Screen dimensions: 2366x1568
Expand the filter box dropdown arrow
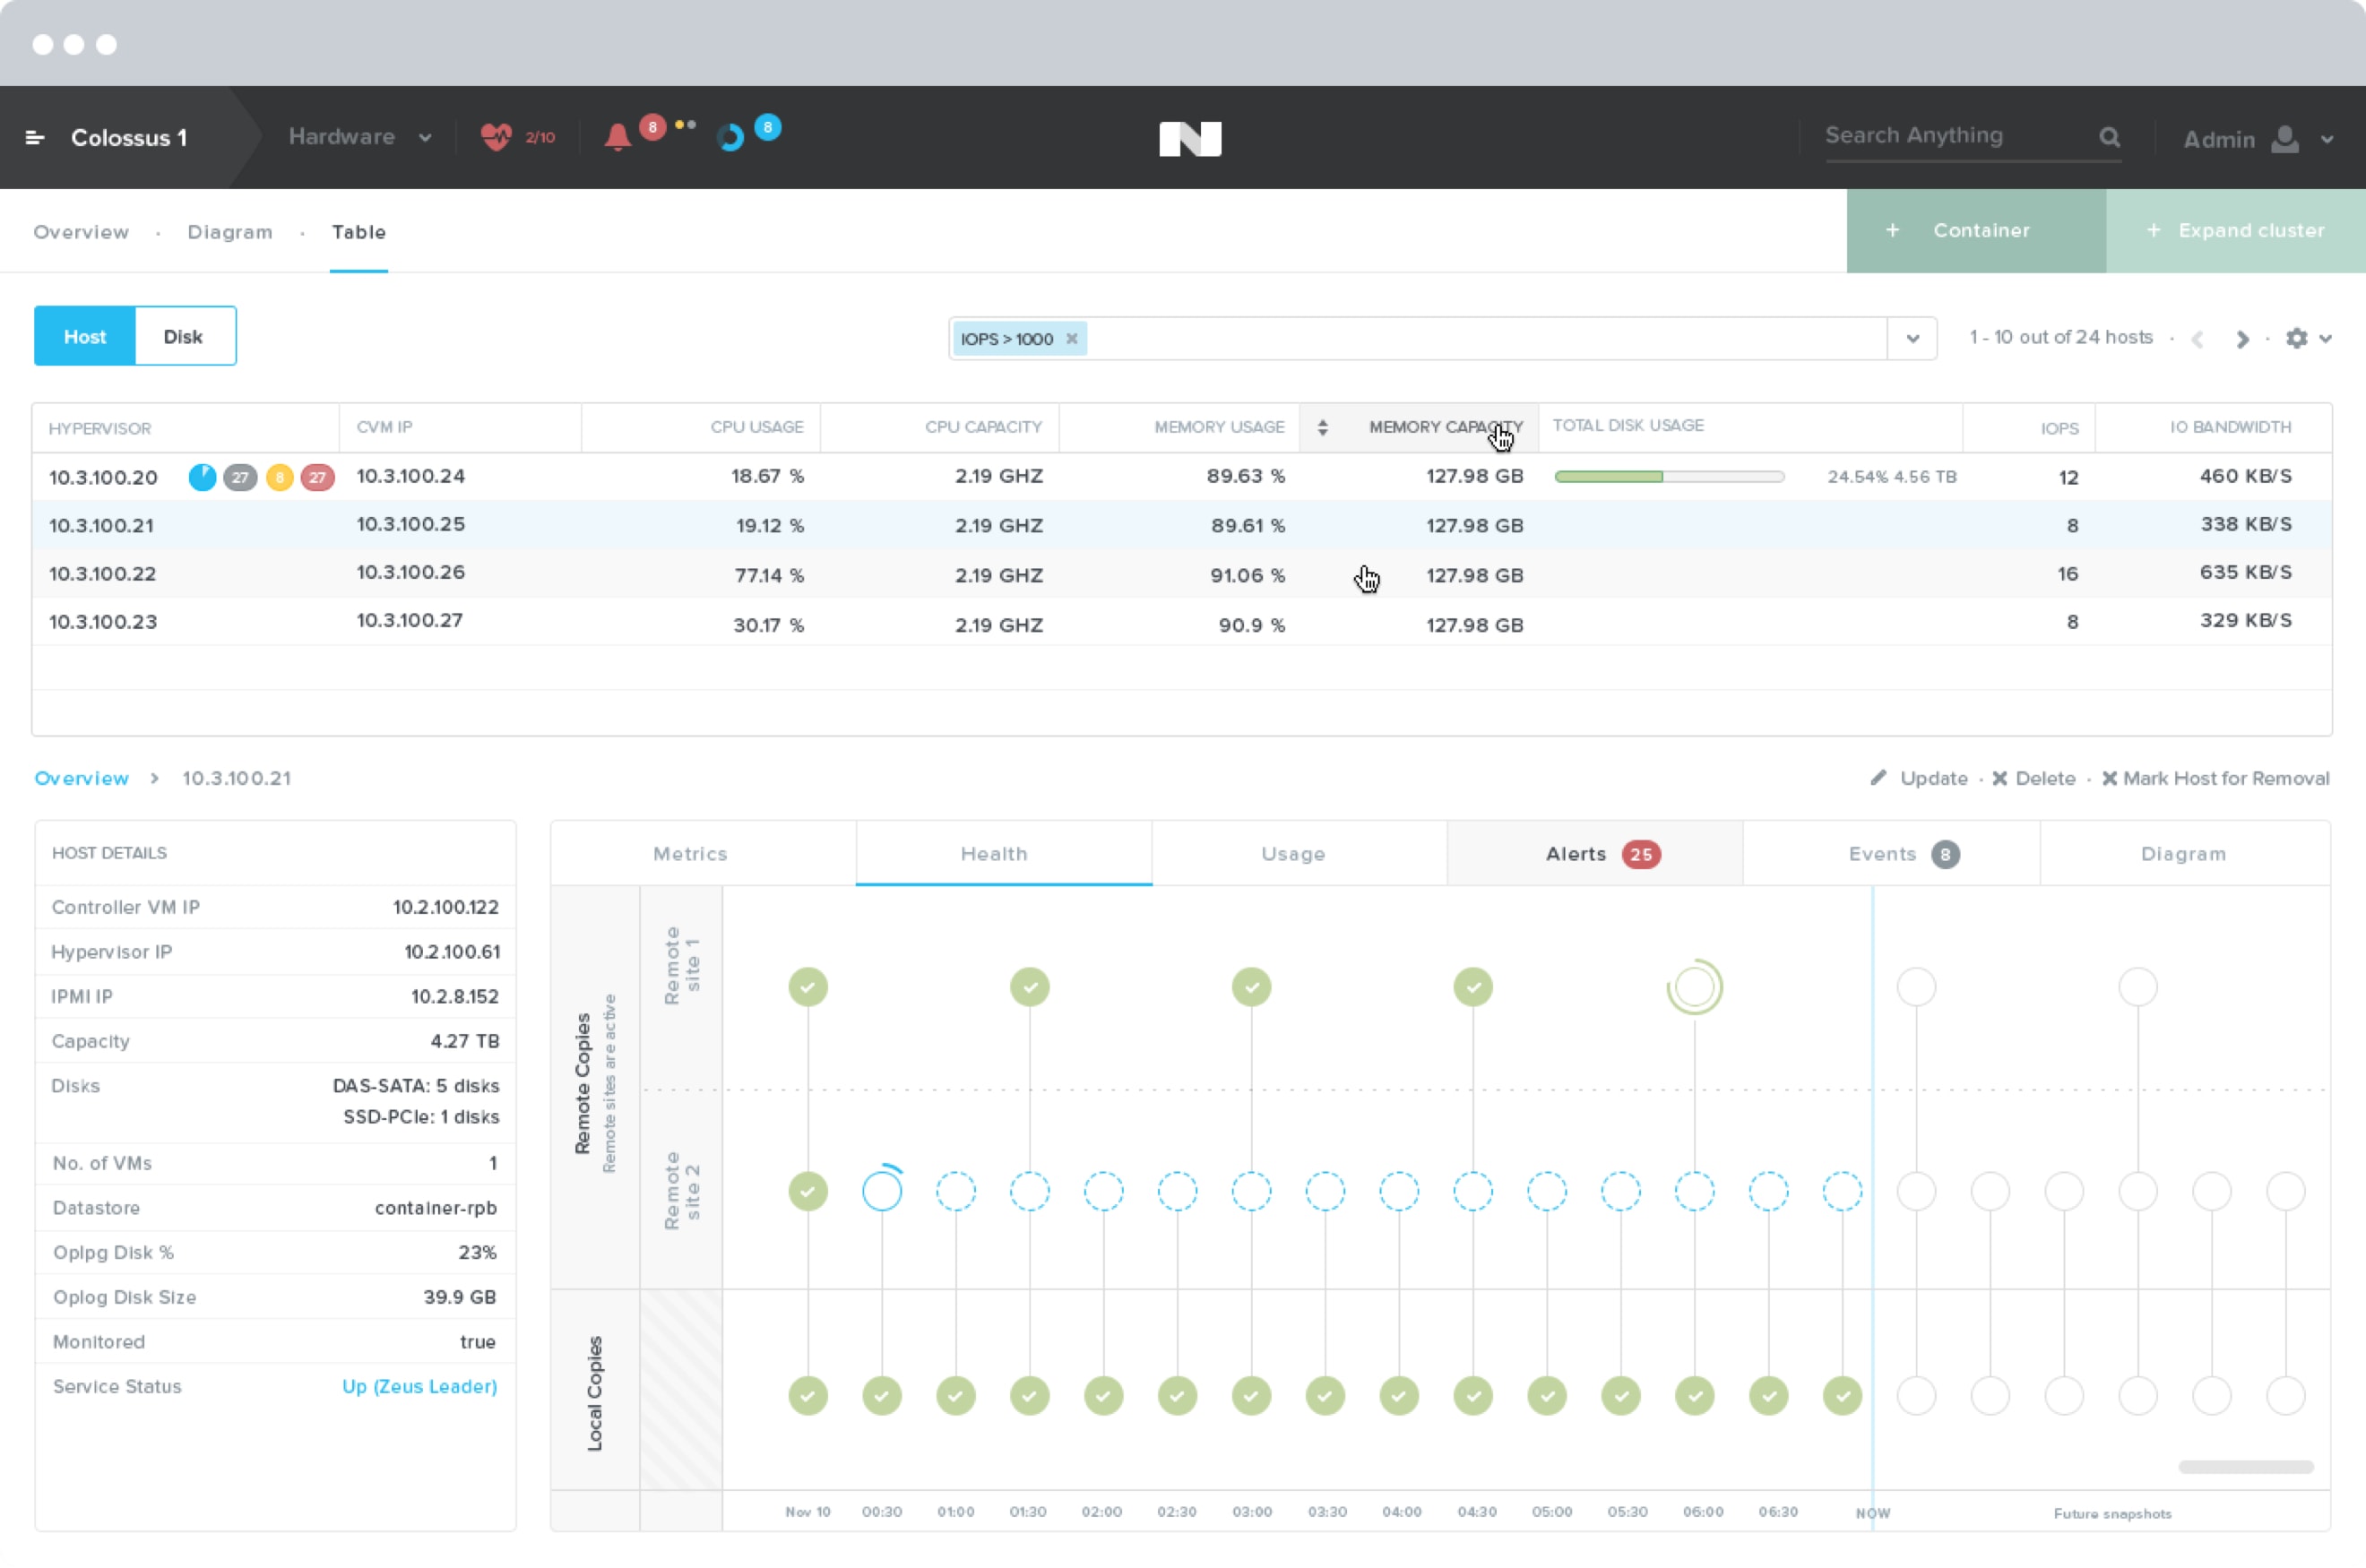[1912, 338]
